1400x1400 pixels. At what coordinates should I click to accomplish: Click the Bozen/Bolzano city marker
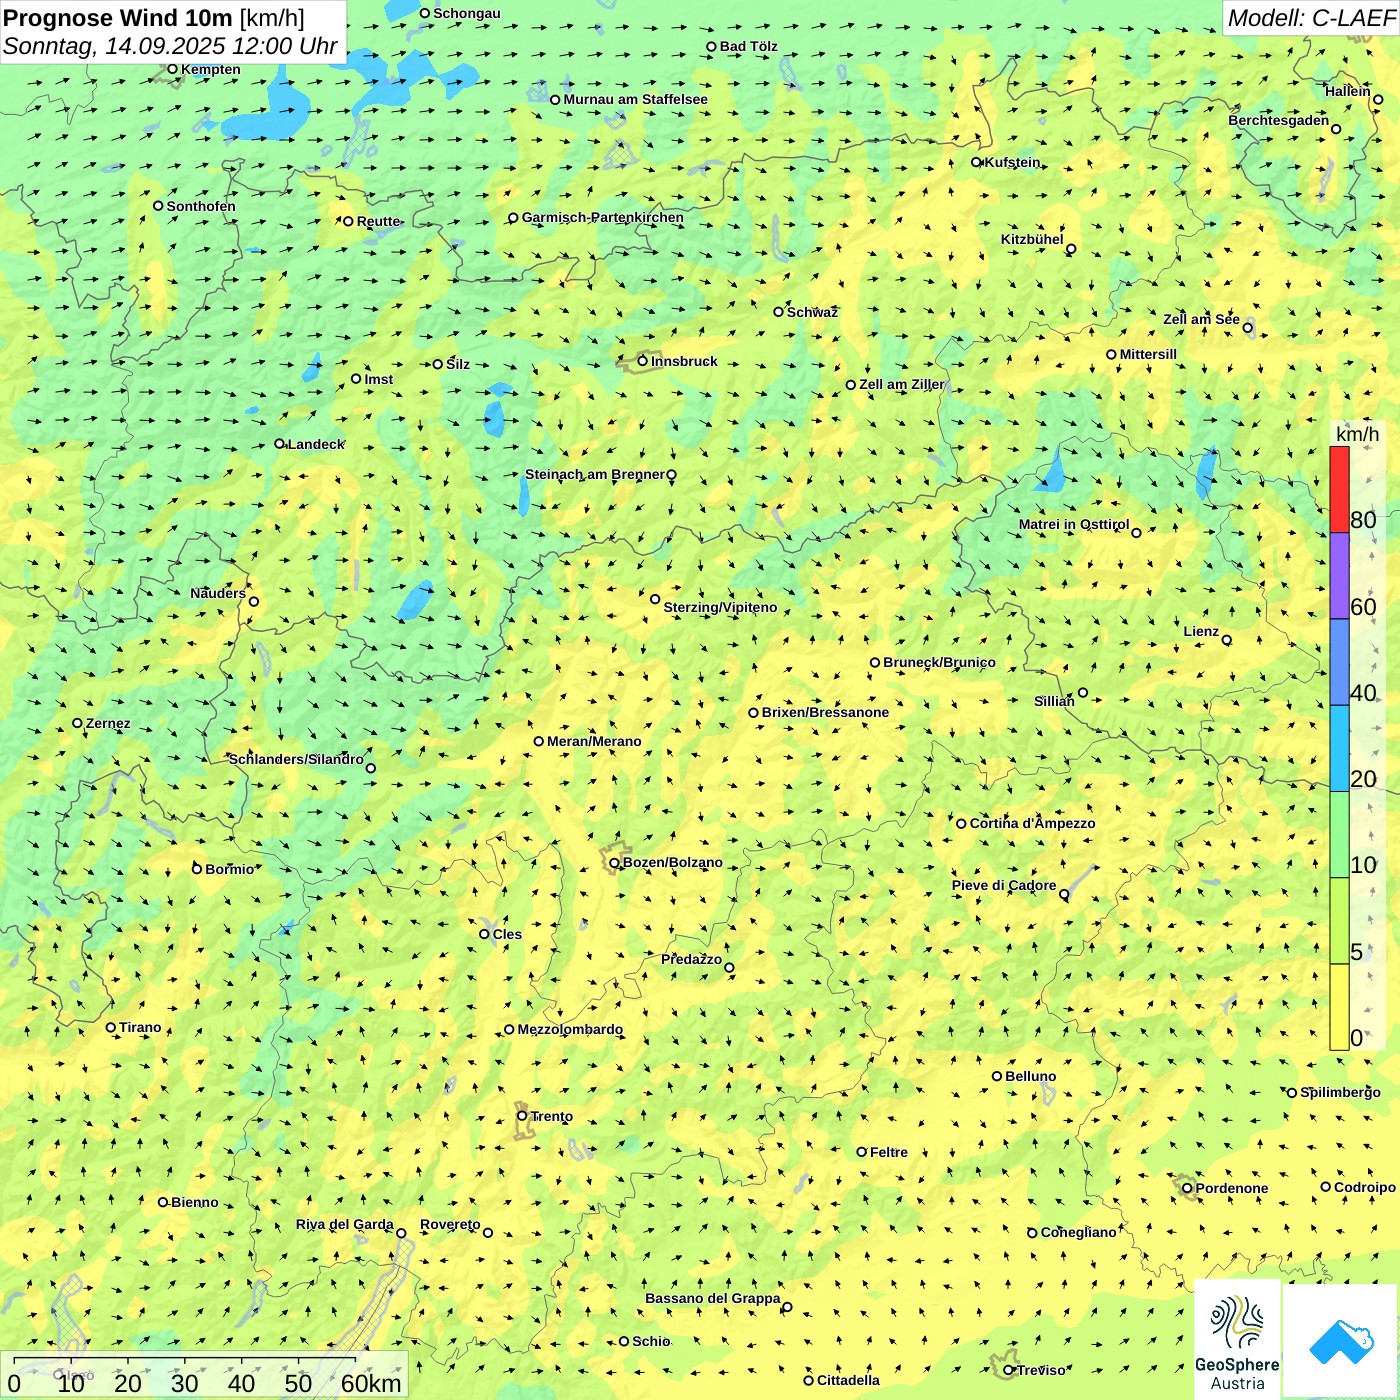[615, 863]
